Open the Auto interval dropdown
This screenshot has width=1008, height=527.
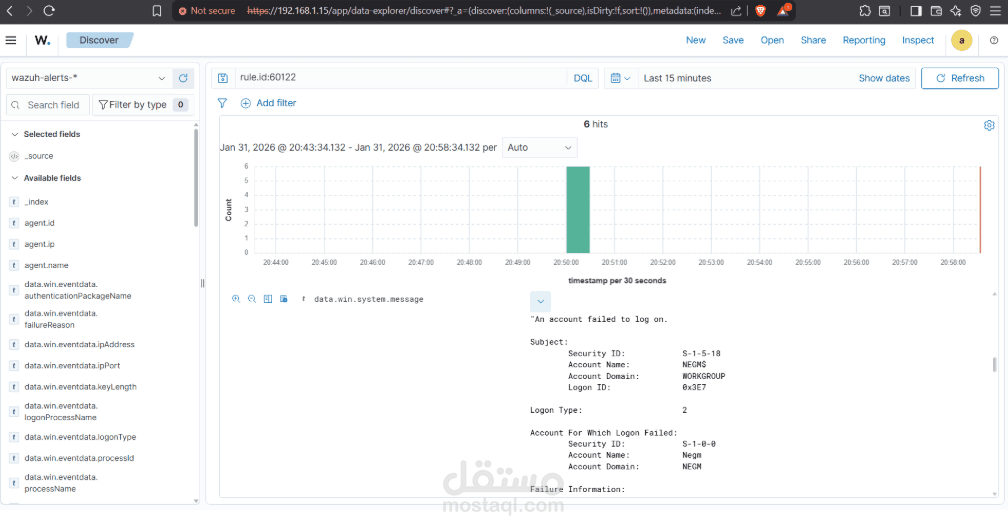point(539,147)
